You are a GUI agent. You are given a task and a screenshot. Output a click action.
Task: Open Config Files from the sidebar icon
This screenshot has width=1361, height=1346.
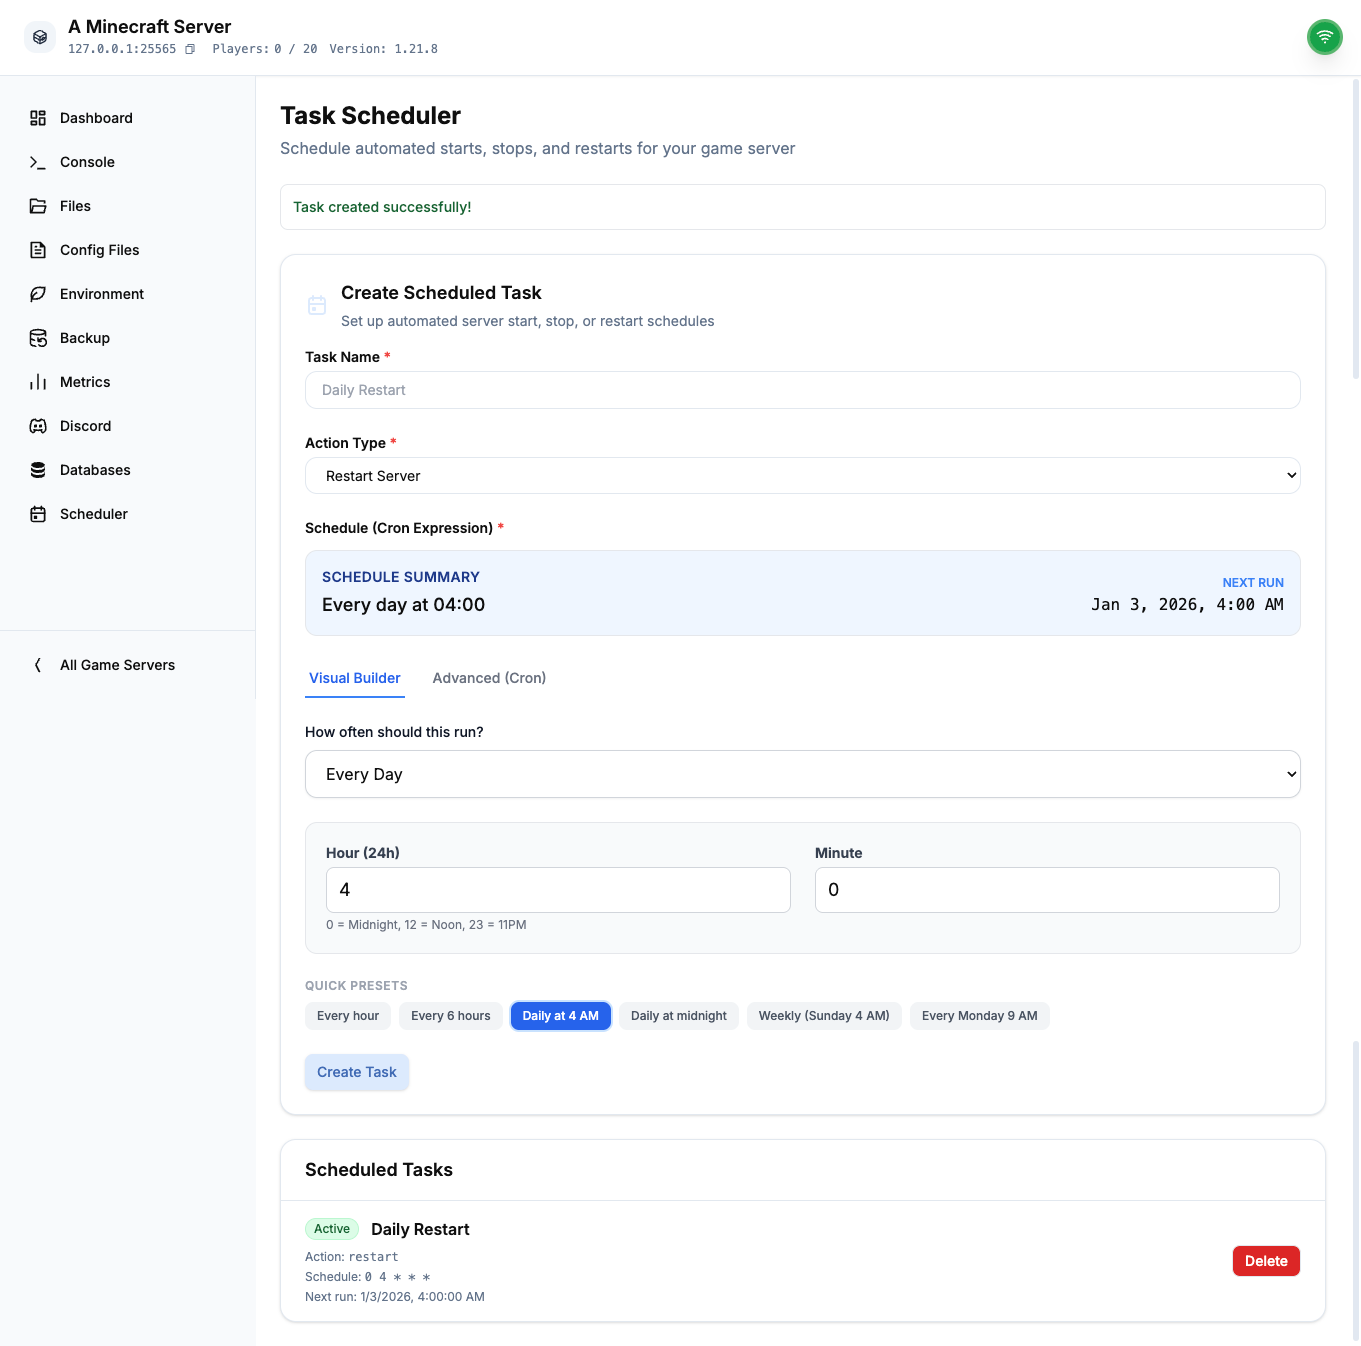(37, 250)
